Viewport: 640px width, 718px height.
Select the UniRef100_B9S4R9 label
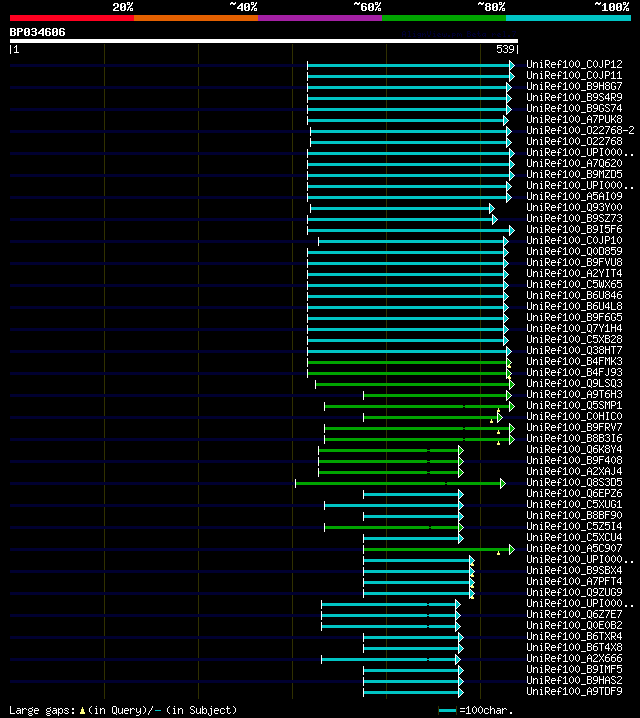pyautogui.click(x=574, y=98)
